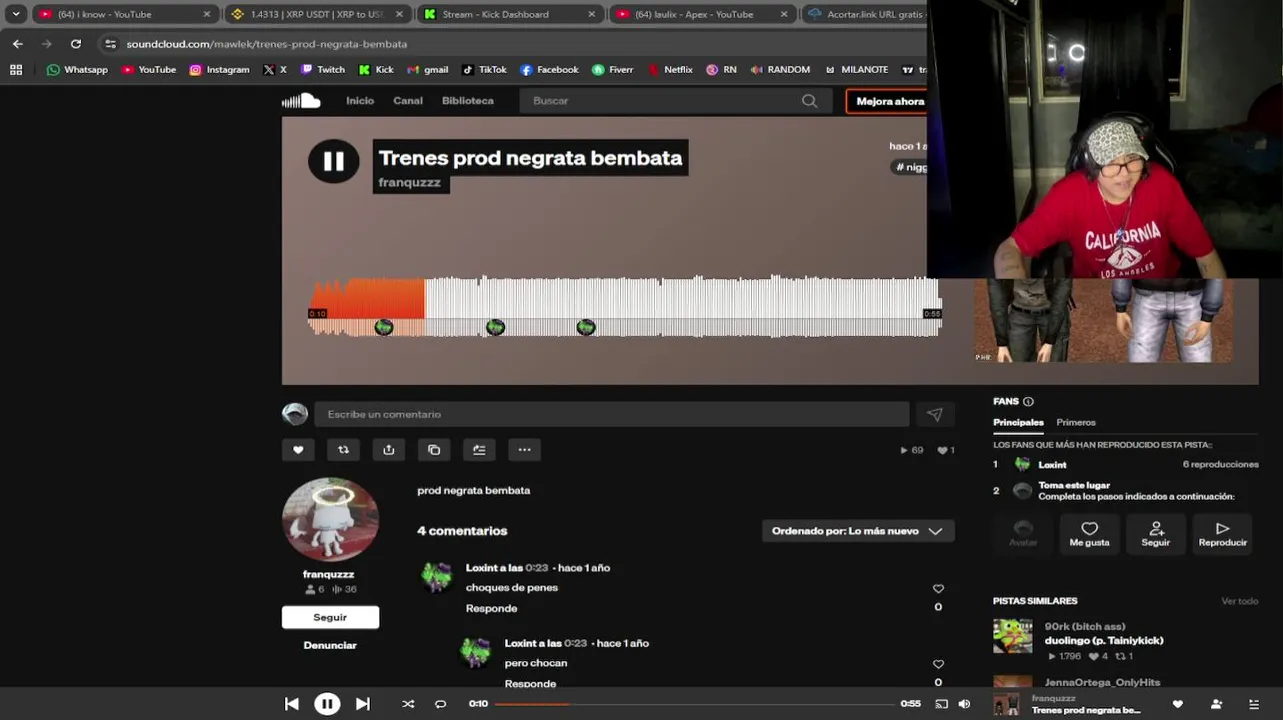
Task: Like the 'pero chocan' comment
Action: [938, 664]
